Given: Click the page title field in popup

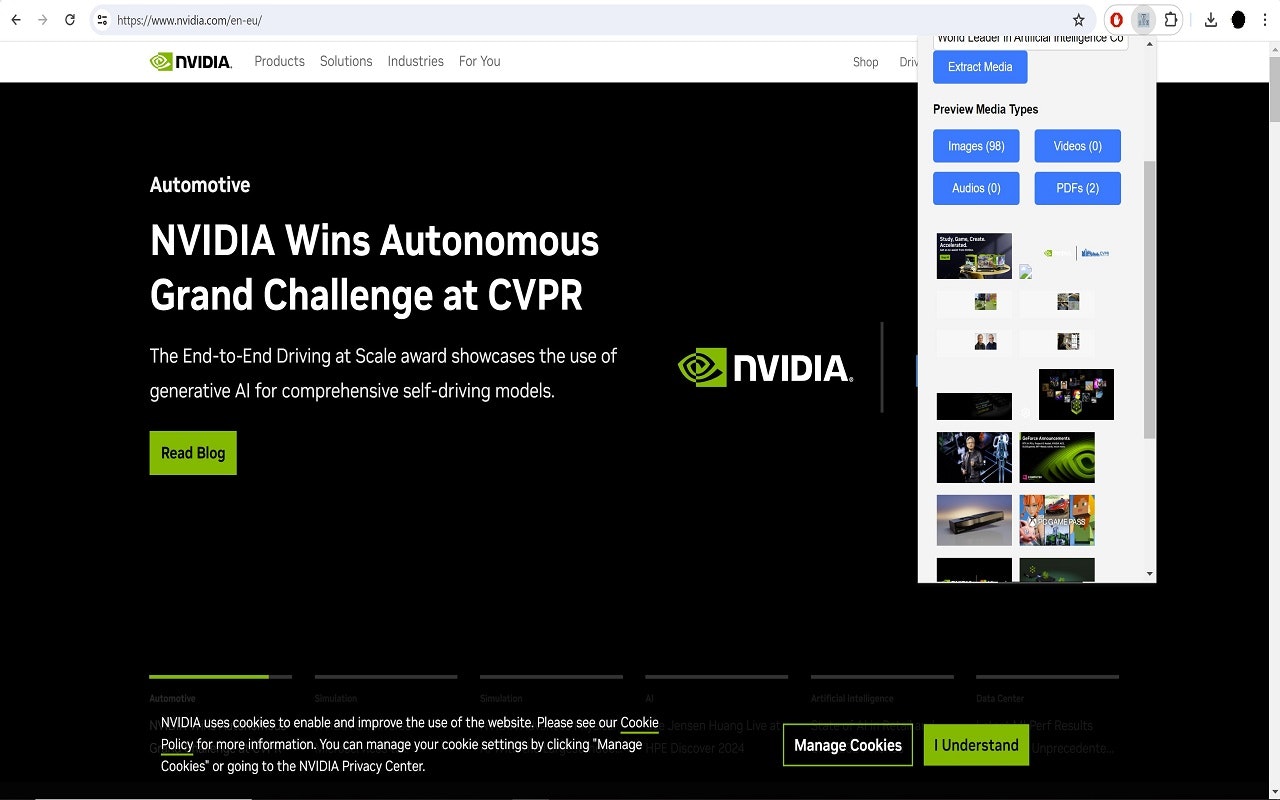Looking at the screenshot, I should click(x=1030, y=40).
